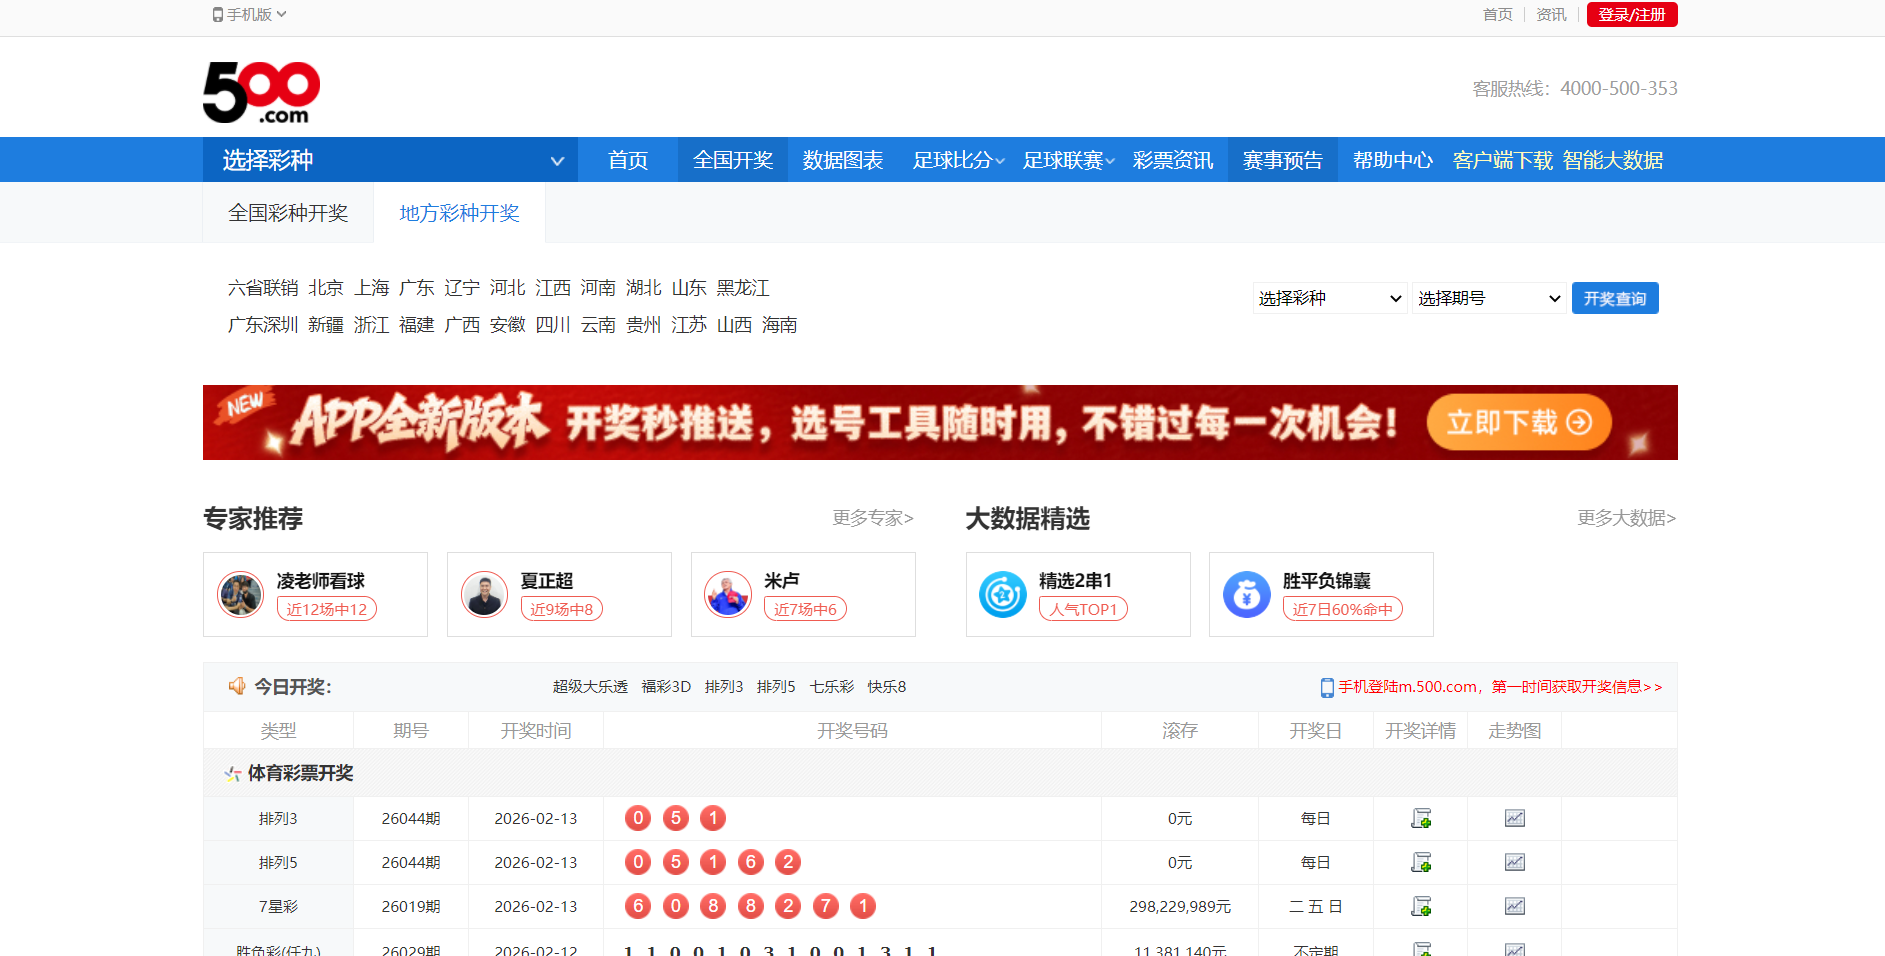Open the 选择期号 combo box
Screen dimensions: 1885x956
pyautogui.click(x=1488, y=298)
